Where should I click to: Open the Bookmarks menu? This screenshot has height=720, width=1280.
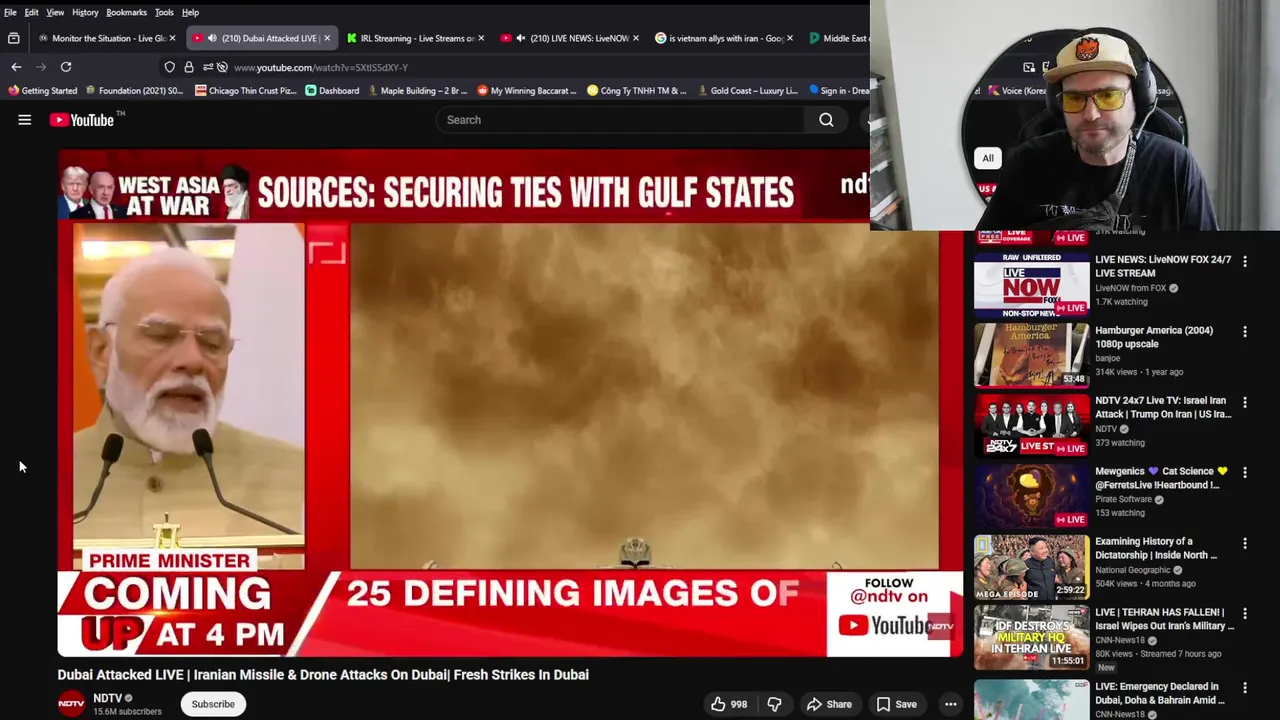[126, 12]
